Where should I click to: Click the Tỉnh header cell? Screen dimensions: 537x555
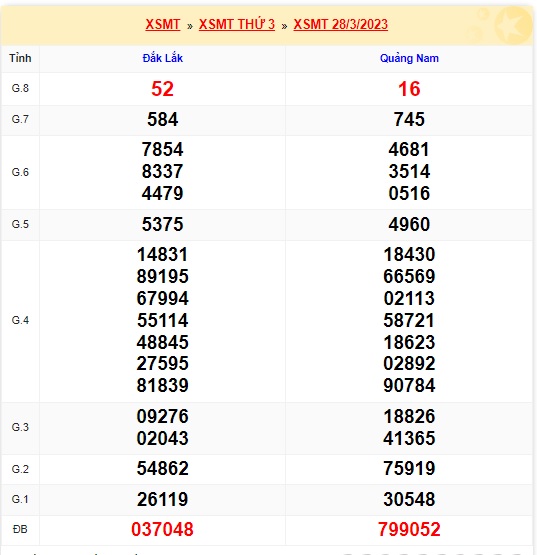click(x=20, y=58)
